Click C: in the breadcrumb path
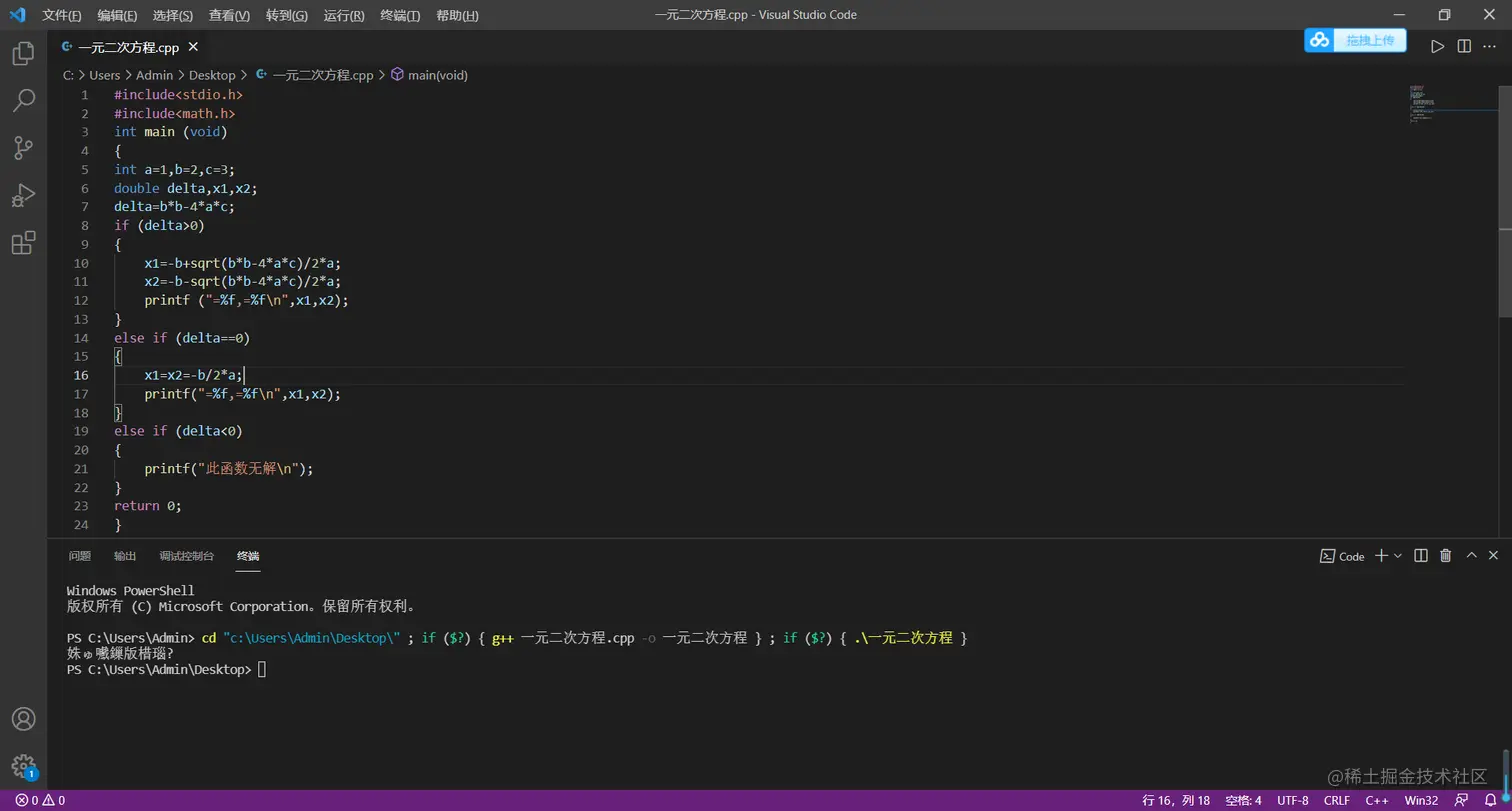Screen dimensions: 1512x811 click(x=69, y=75)
